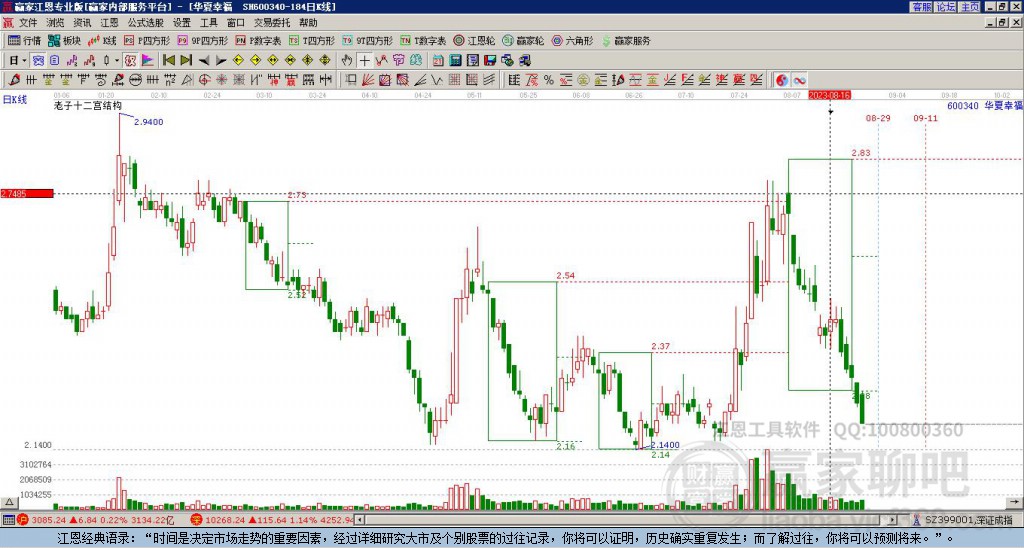Open the calculator icon
Image resolution: width=1024 pixels, height=548 pixels.
(456, 61)
